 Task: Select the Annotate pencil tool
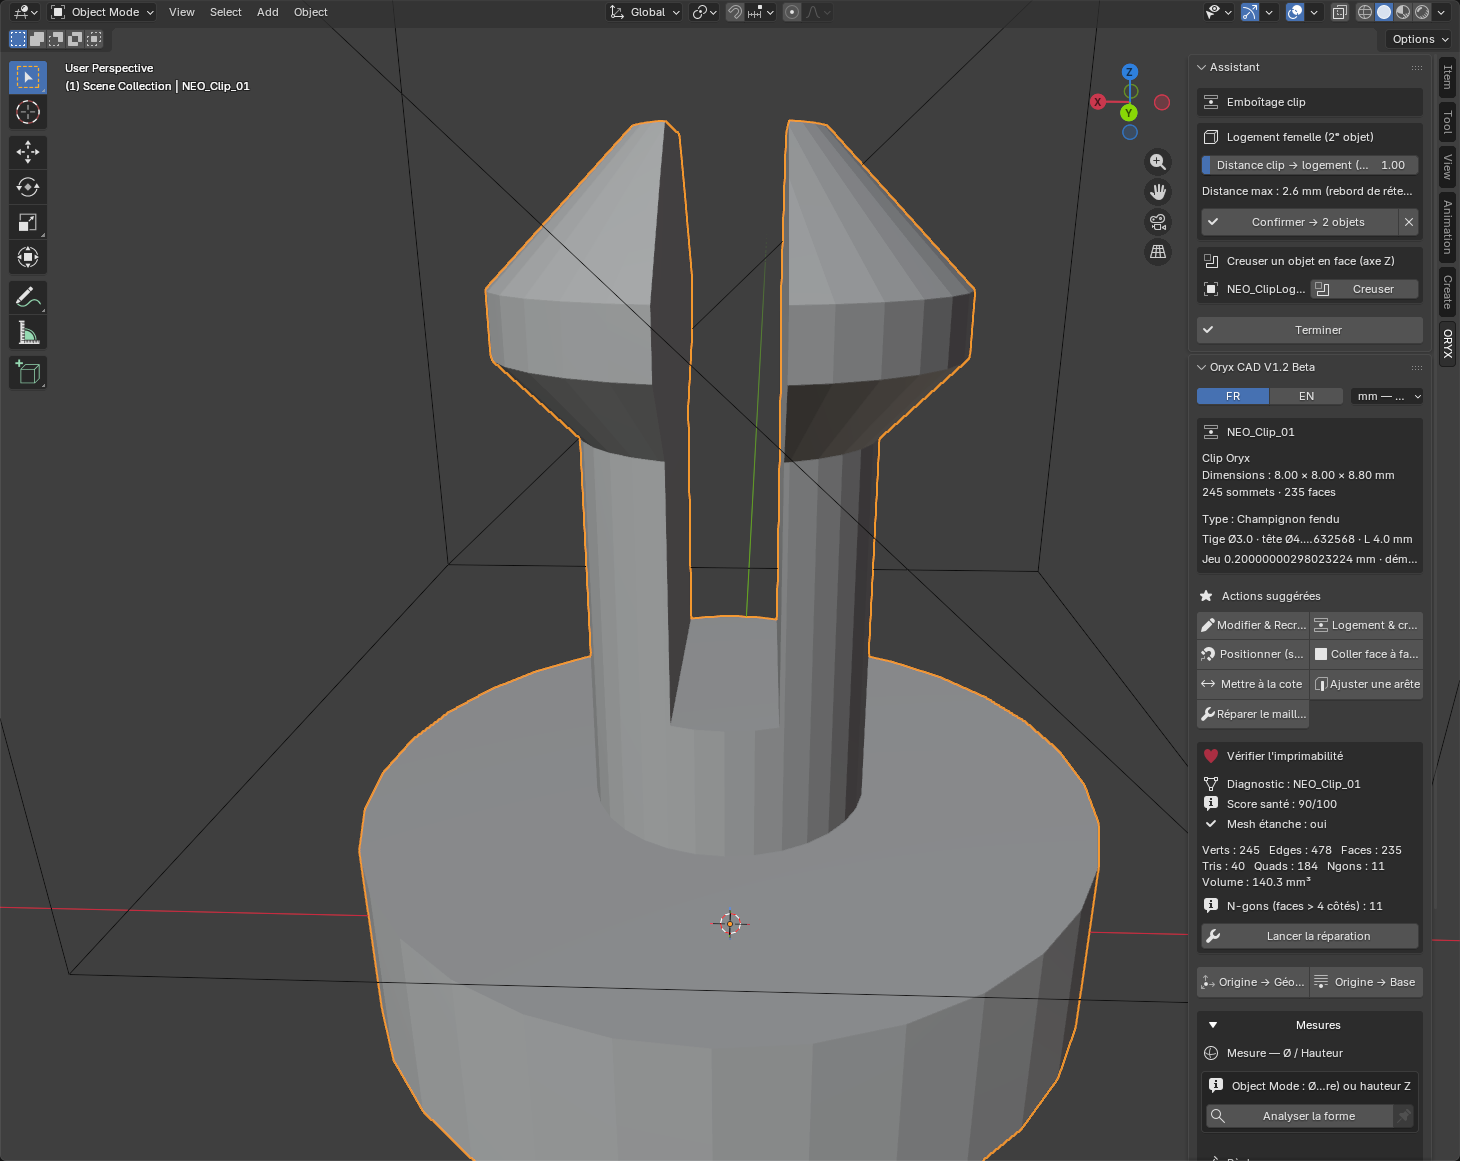tap(28, 297)
